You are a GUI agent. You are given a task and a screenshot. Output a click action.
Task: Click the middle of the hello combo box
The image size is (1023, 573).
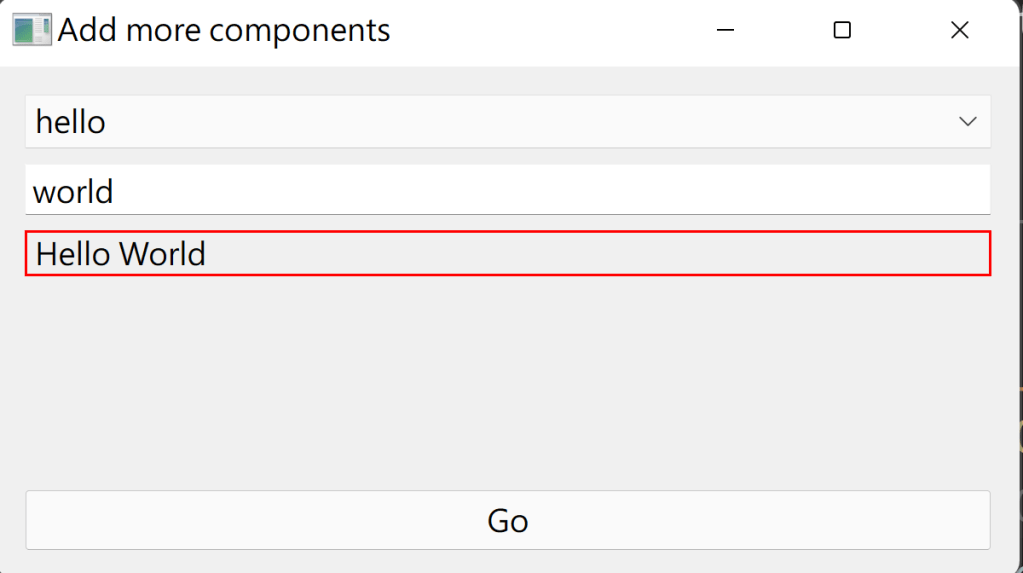click(508, 122)
